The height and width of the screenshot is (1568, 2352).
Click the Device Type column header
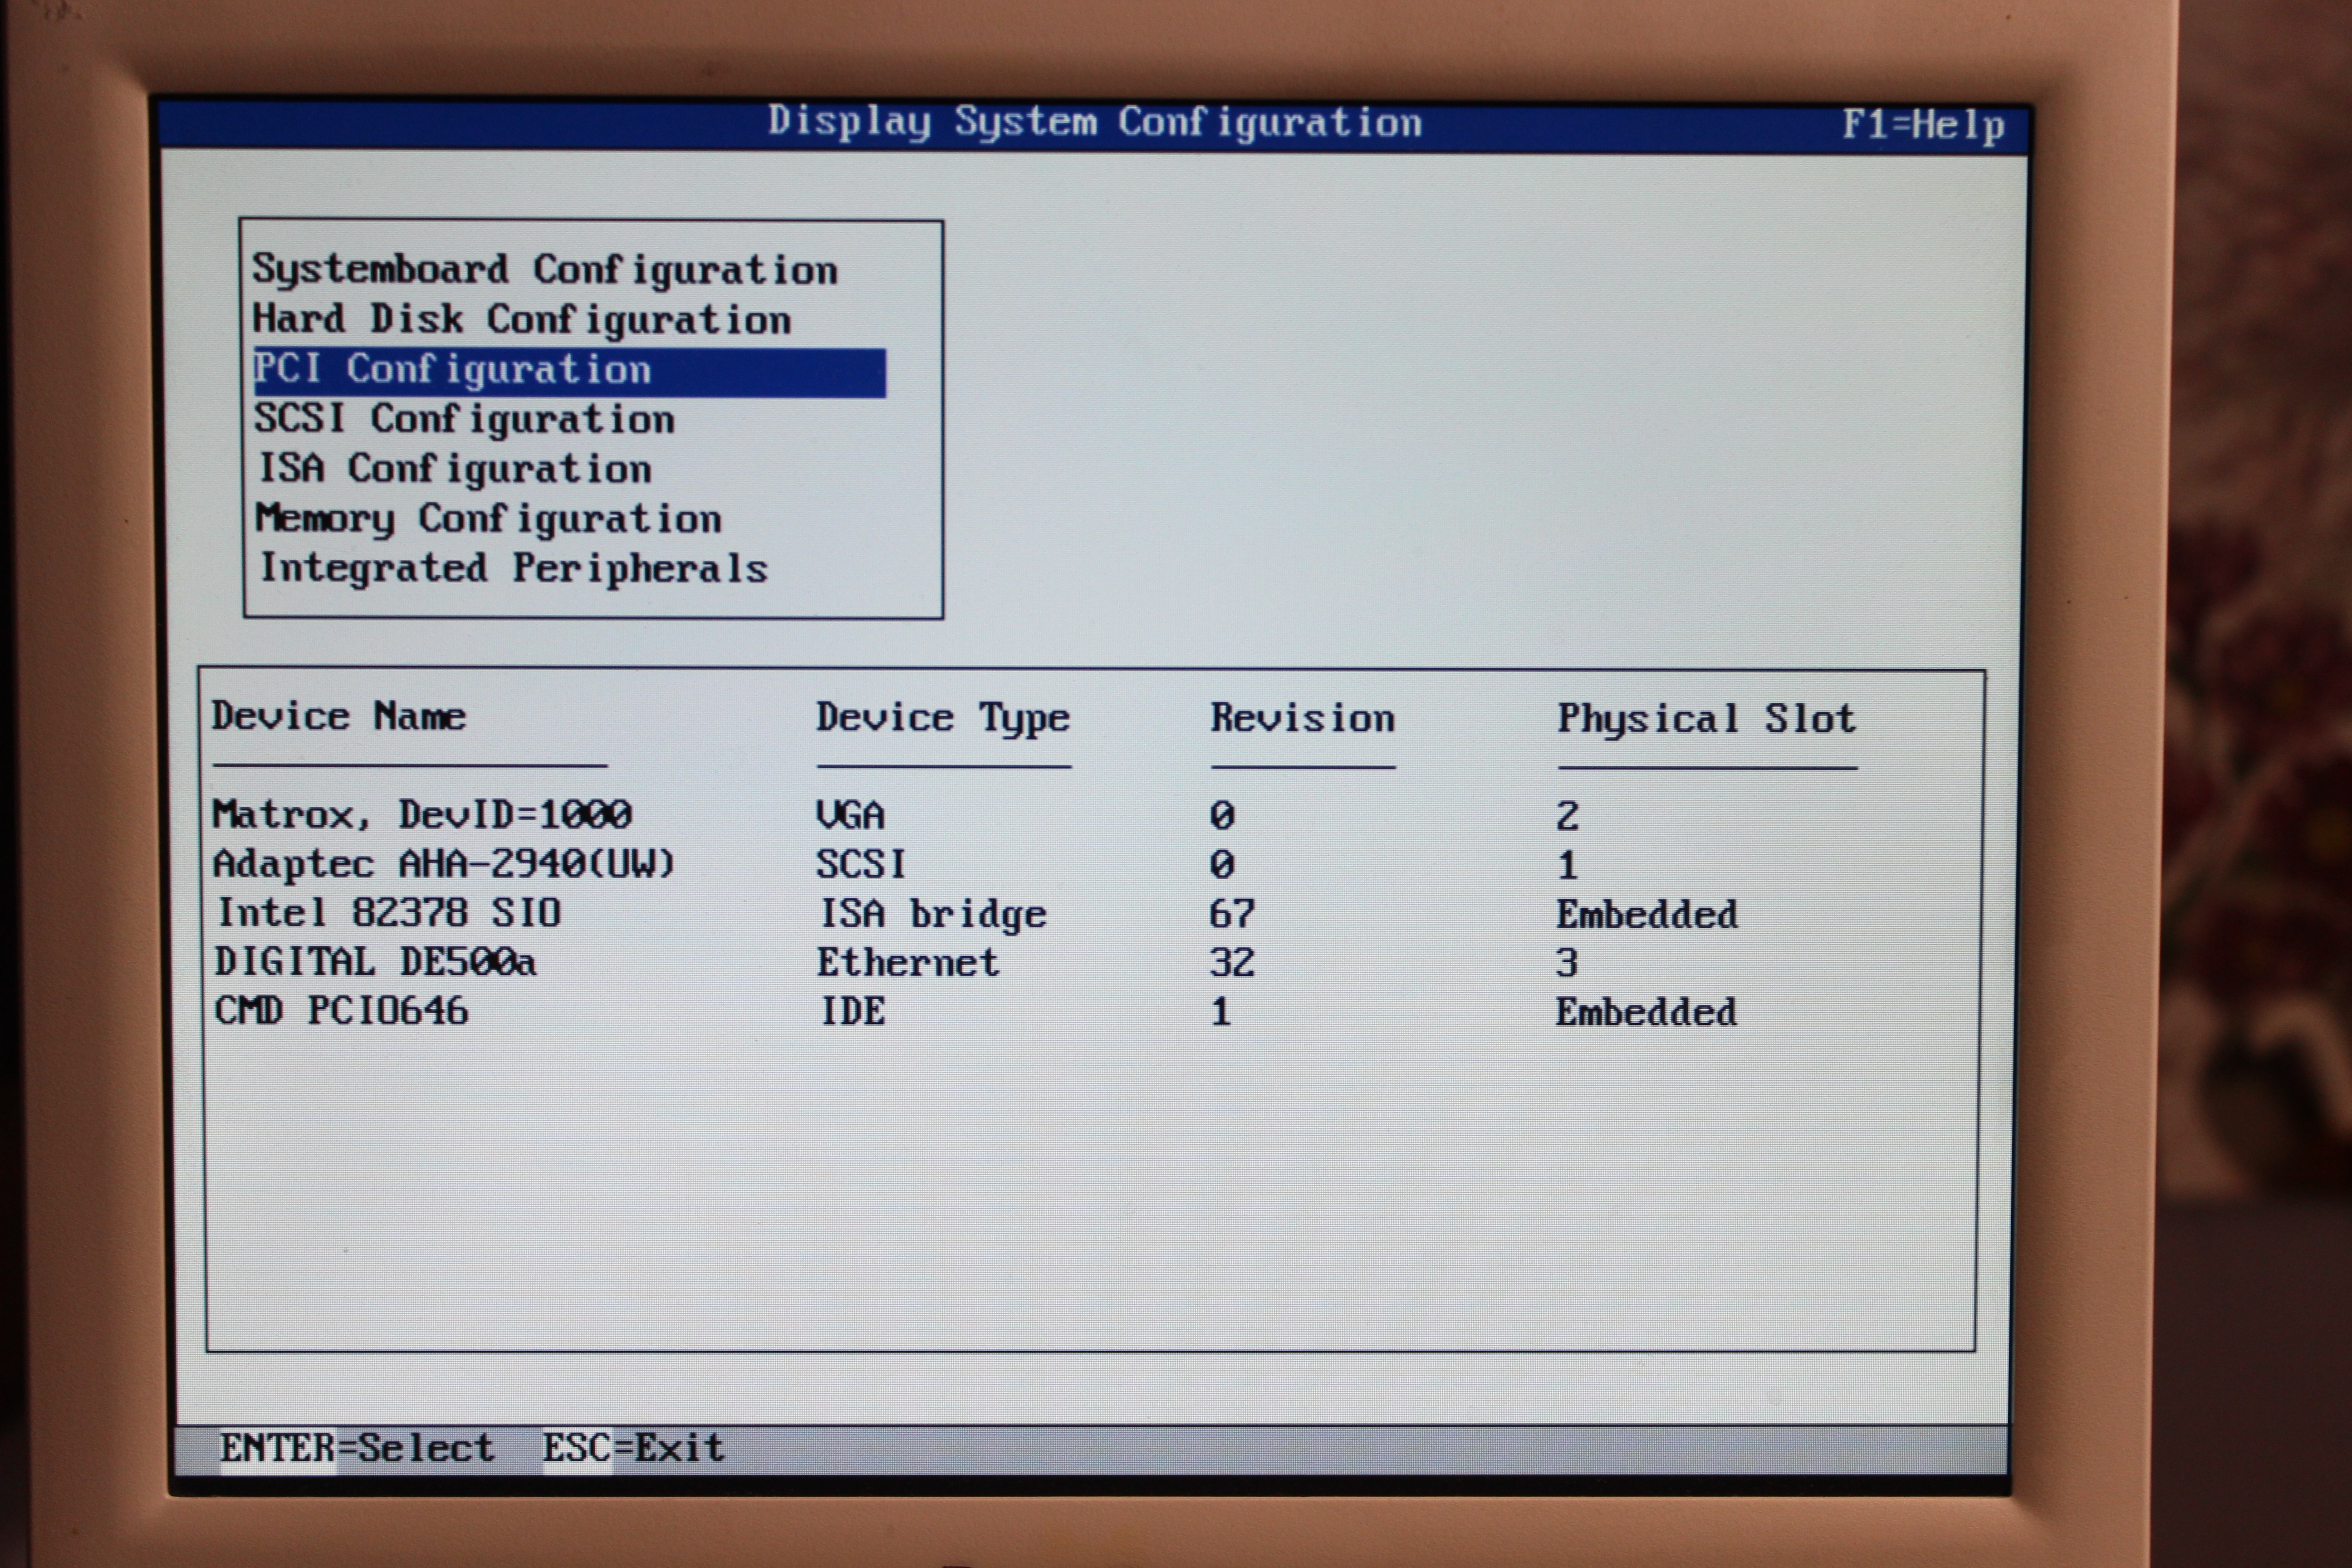[x=942, y=718]
